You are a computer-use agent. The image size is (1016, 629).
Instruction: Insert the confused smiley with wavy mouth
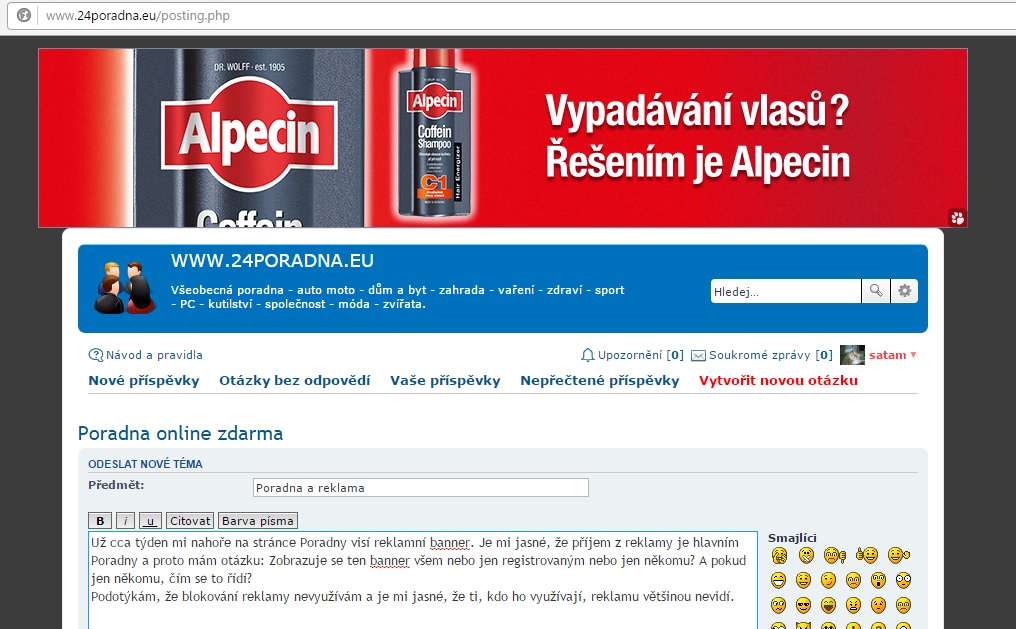pos(778,605)
